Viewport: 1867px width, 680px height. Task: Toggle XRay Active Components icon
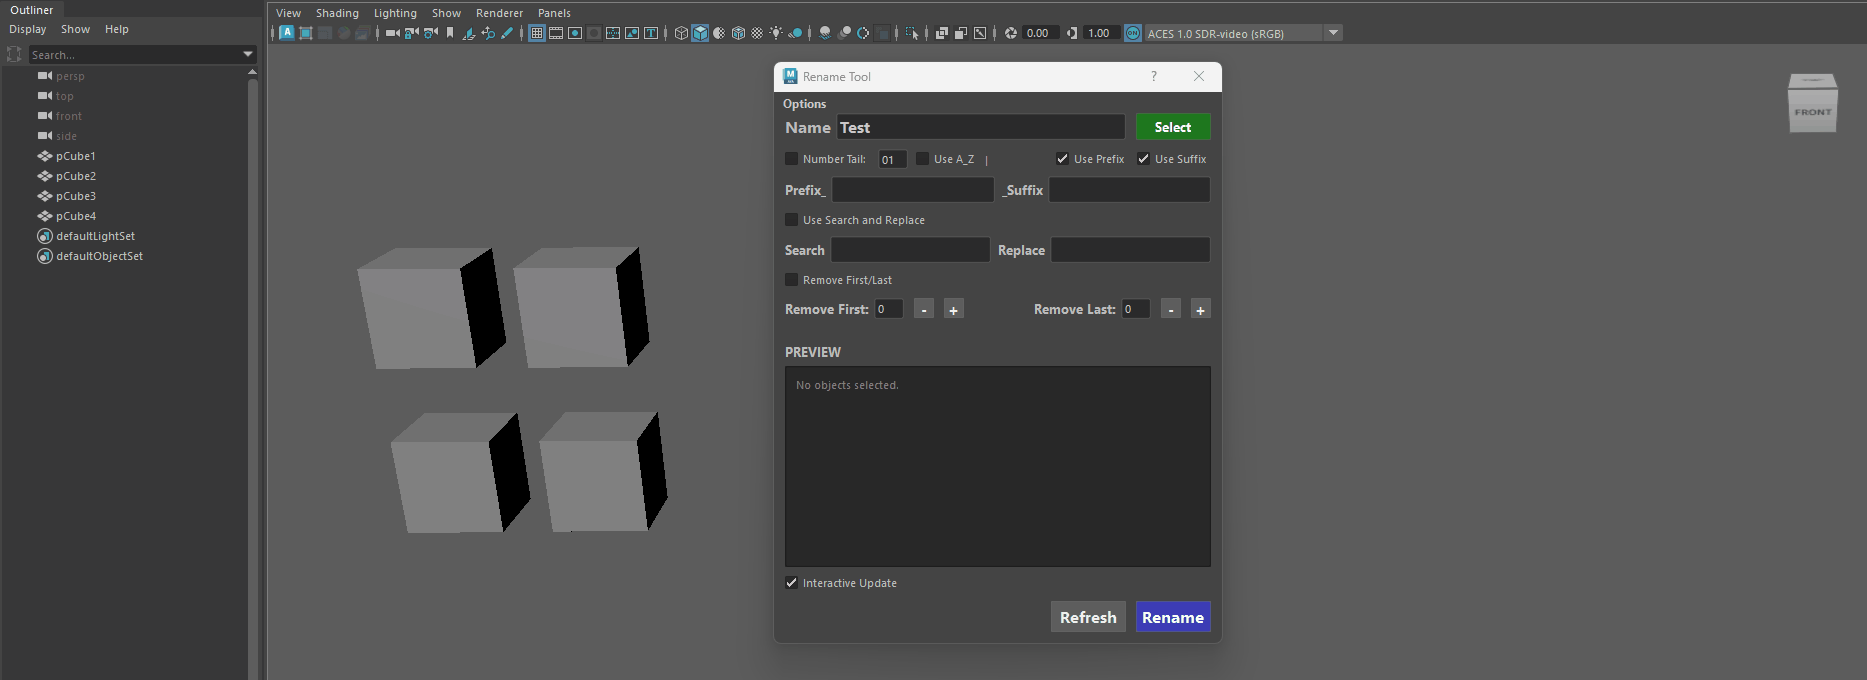961,33
